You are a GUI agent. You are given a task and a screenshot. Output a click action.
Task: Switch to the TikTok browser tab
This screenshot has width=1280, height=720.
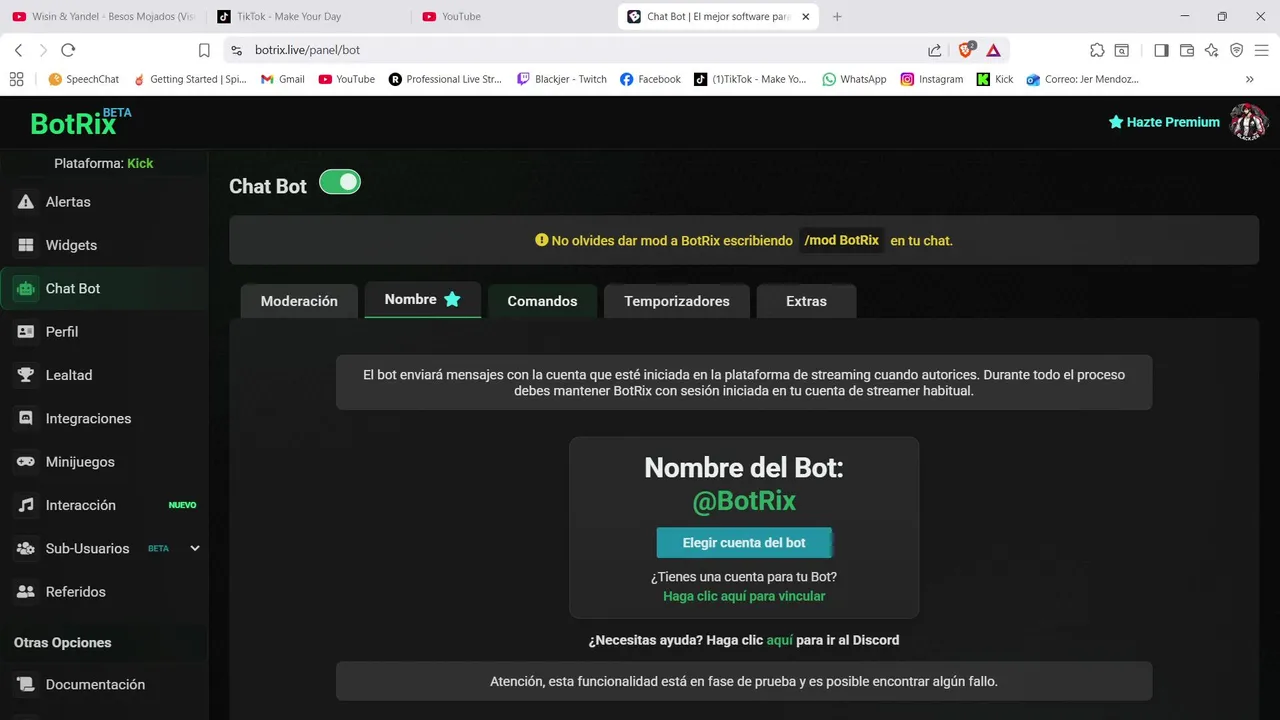click(307, 16)
